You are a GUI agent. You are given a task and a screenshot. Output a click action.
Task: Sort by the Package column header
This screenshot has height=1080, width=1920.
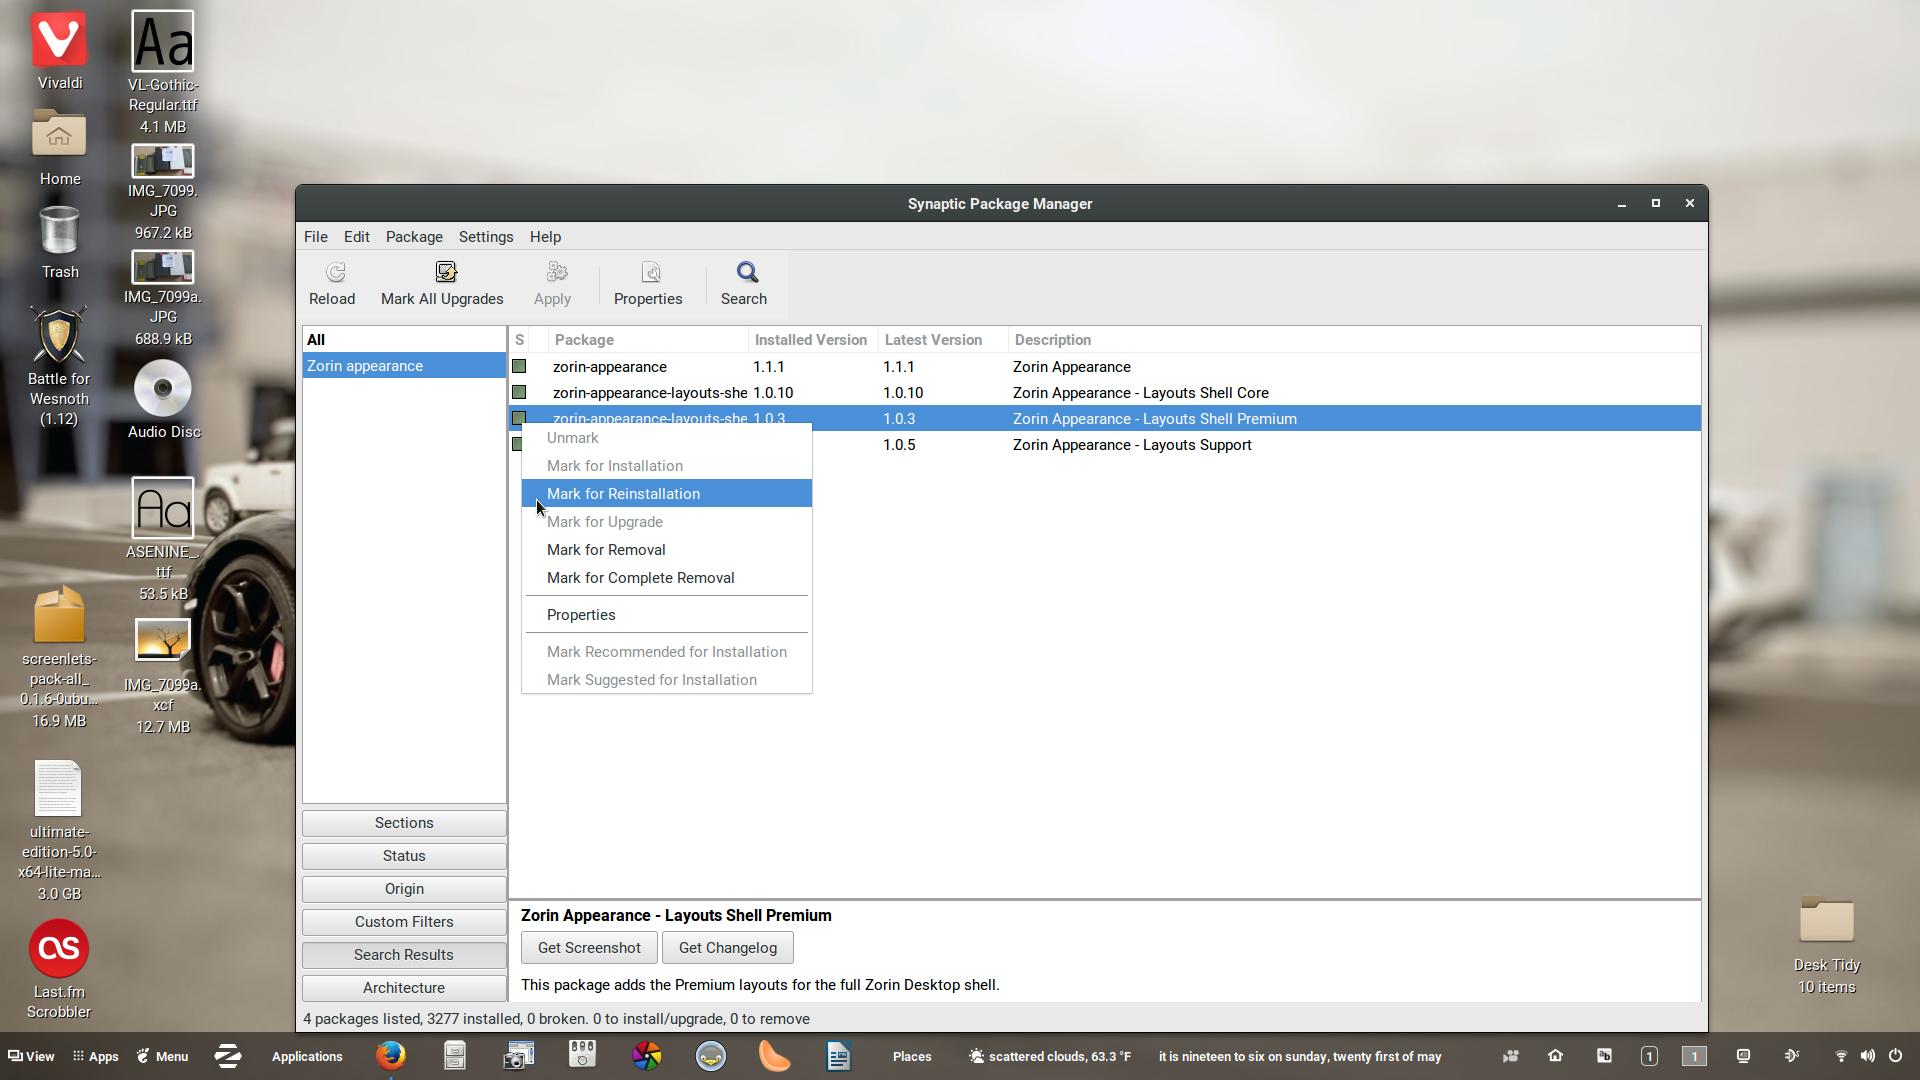tap(648, 340)
